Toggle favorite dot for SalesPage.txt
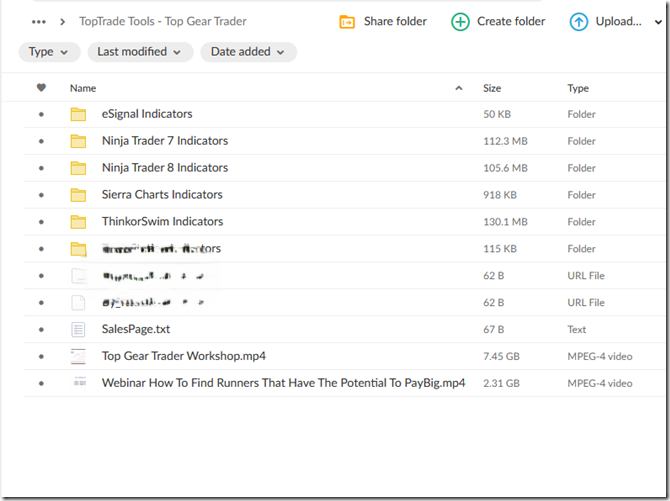Viewport: 670px width, 501px height. [41, 329]
